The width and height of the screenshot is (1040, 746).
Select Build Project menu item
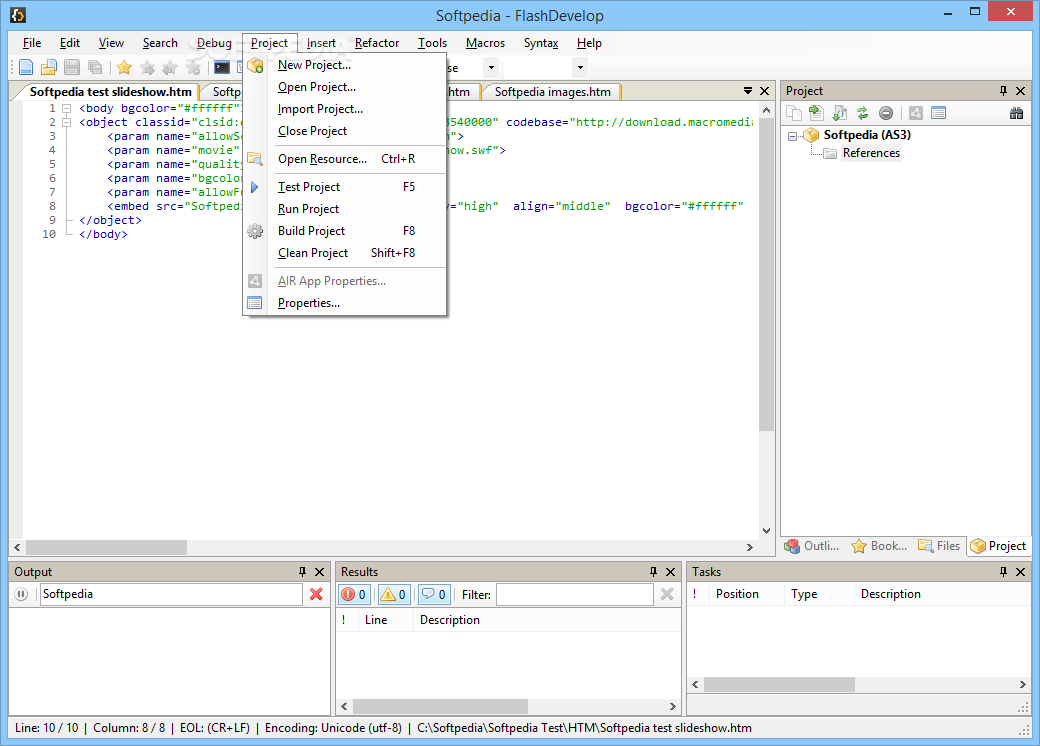pyautogui.click(x=344, y=231)
